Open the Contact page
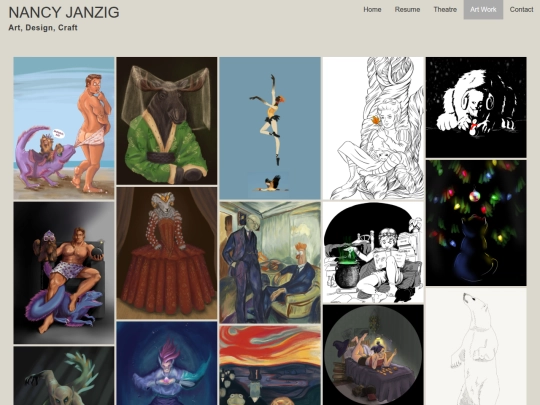The height and width of the screenshot is (405, 540). point(521,9)
